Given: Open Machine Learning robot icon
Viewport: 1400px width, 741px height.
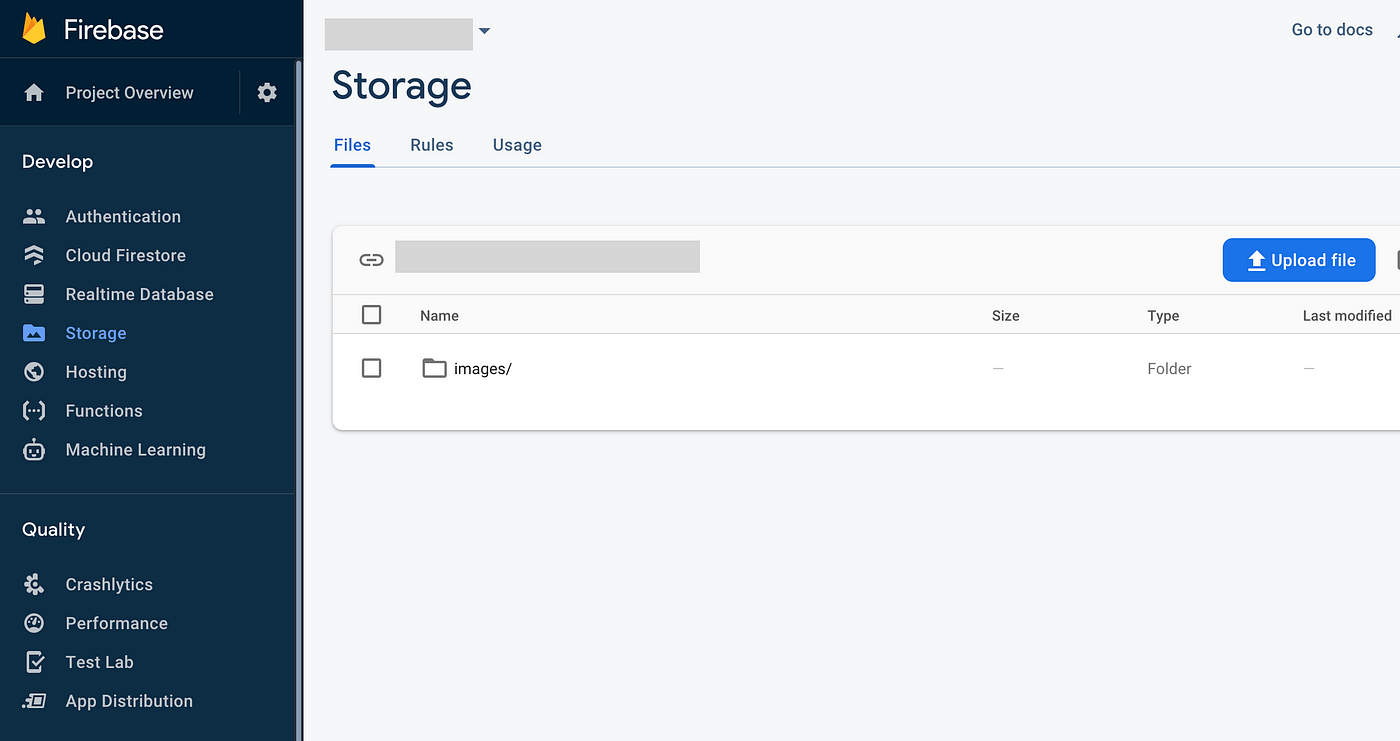Looking at the screenshot, I should [x=34, y=450].
